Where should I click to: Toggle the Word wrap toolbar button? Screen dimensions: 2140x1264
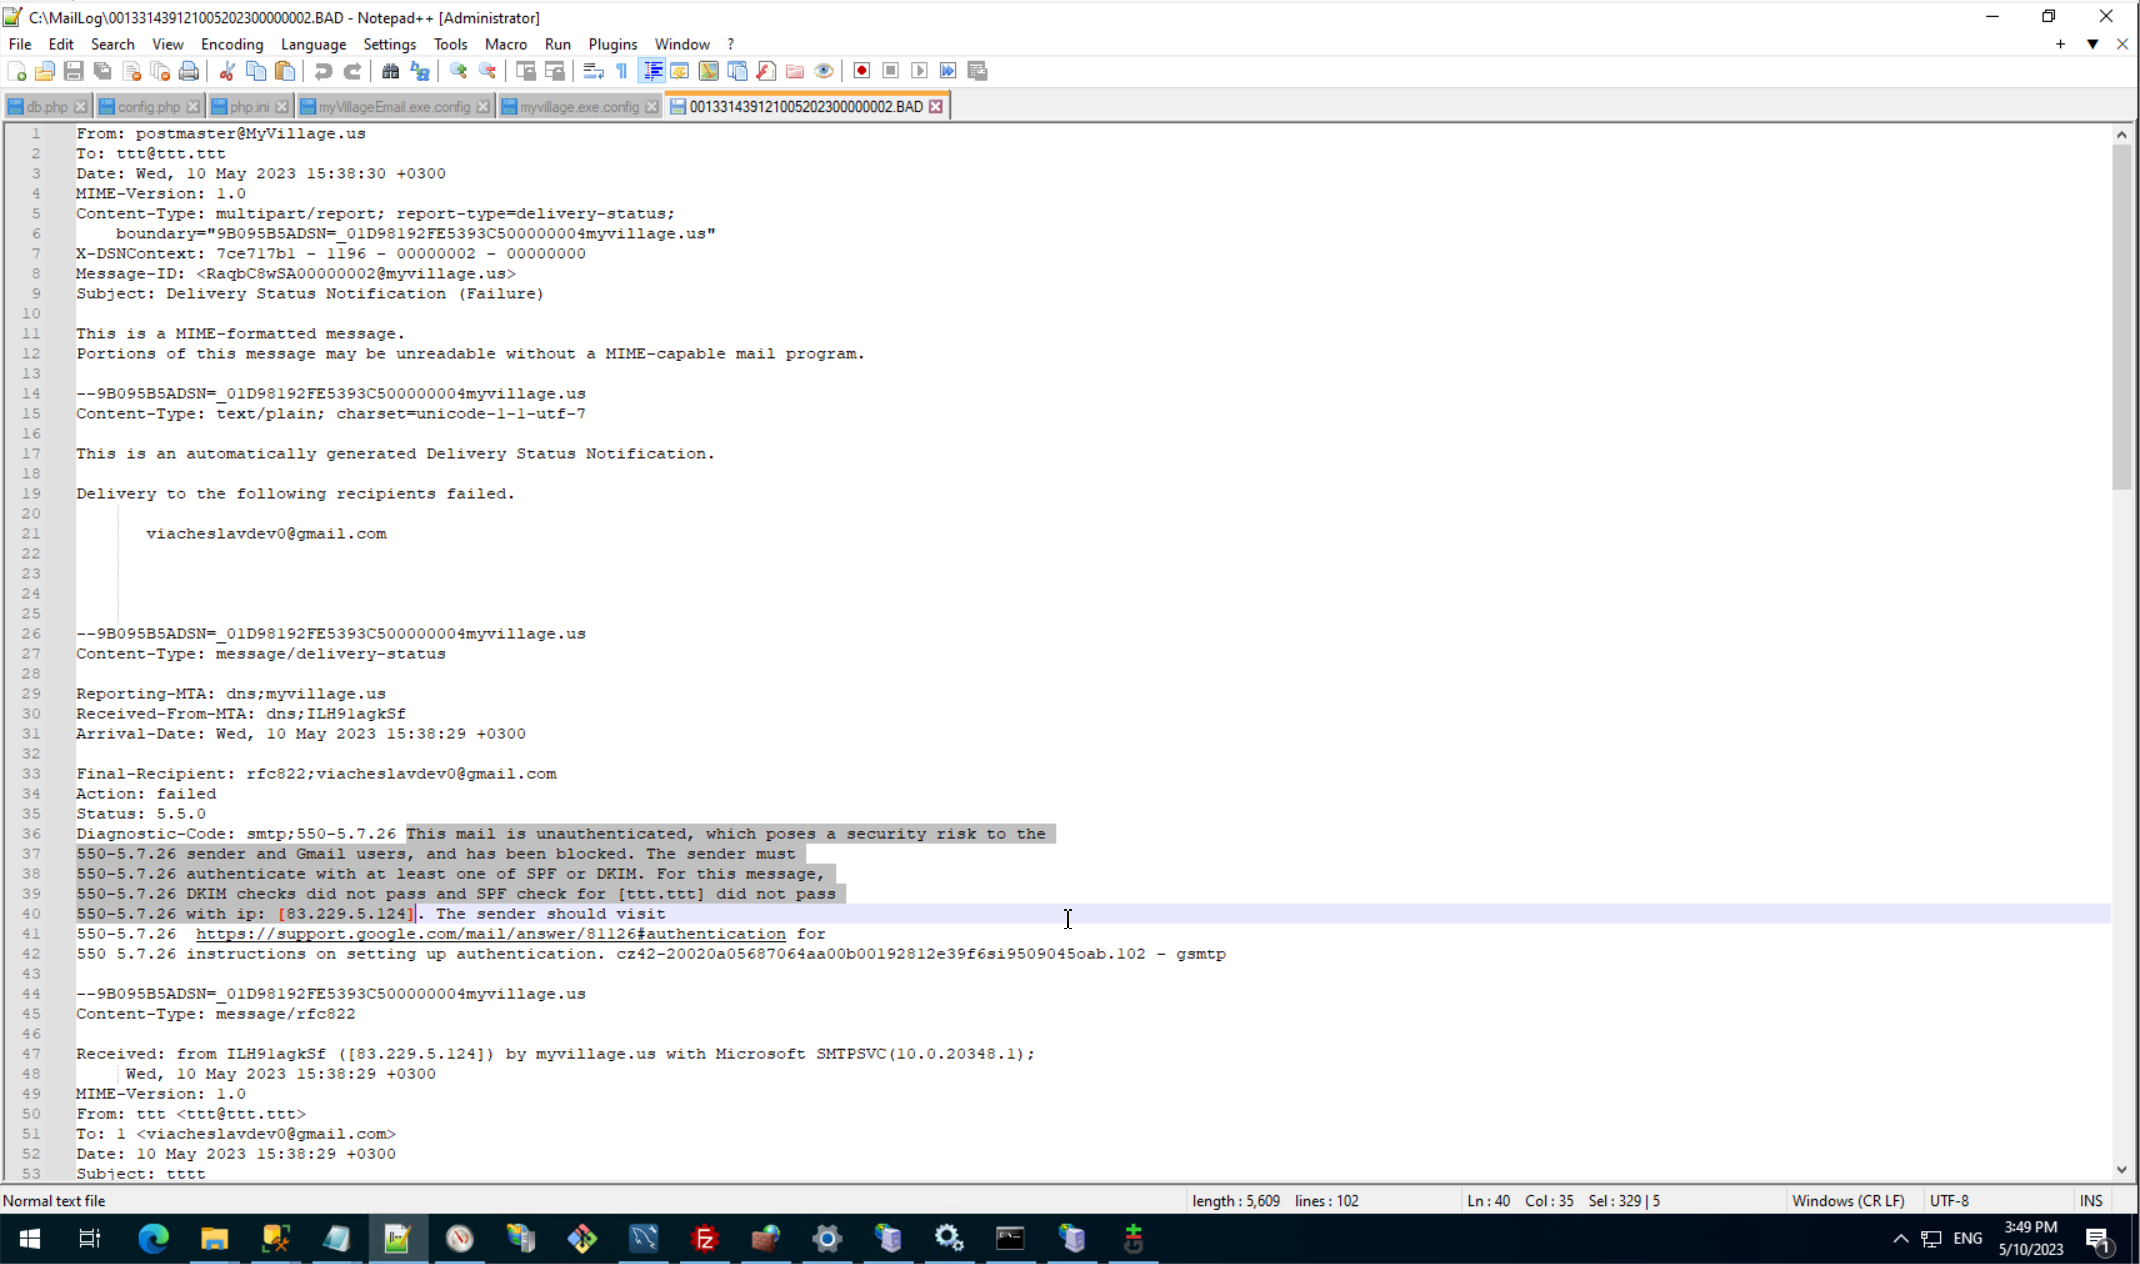pyautogui.click(x=593, y=71)
